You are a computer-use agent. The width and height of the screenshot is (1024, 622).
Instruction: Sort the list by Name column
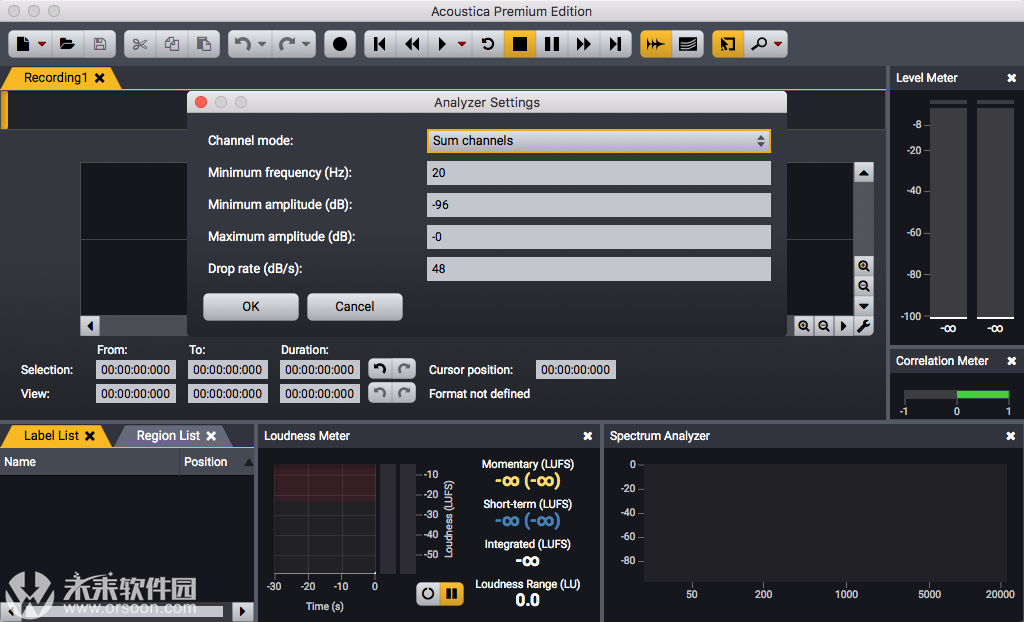89,462
